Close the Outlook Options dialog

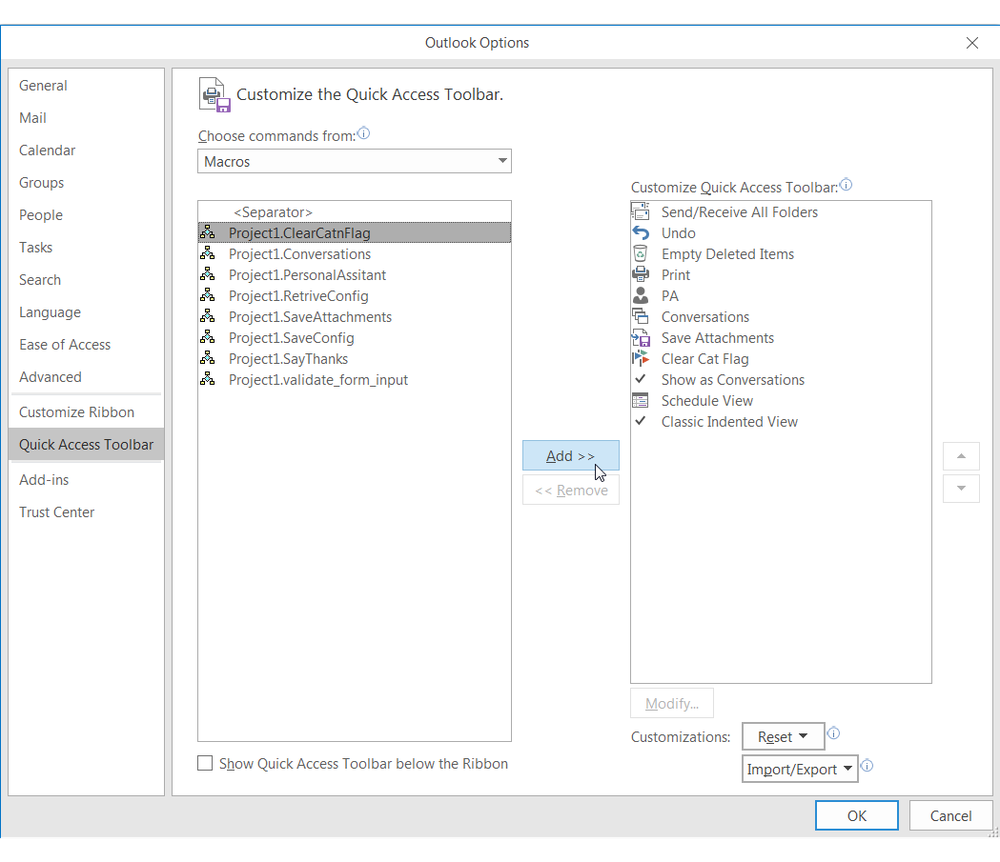coord(972,43)
